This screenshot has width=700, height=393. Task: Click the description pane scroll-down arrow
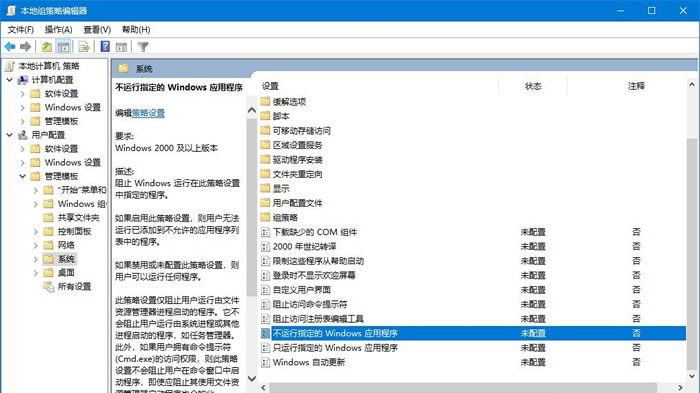(252, 379)
